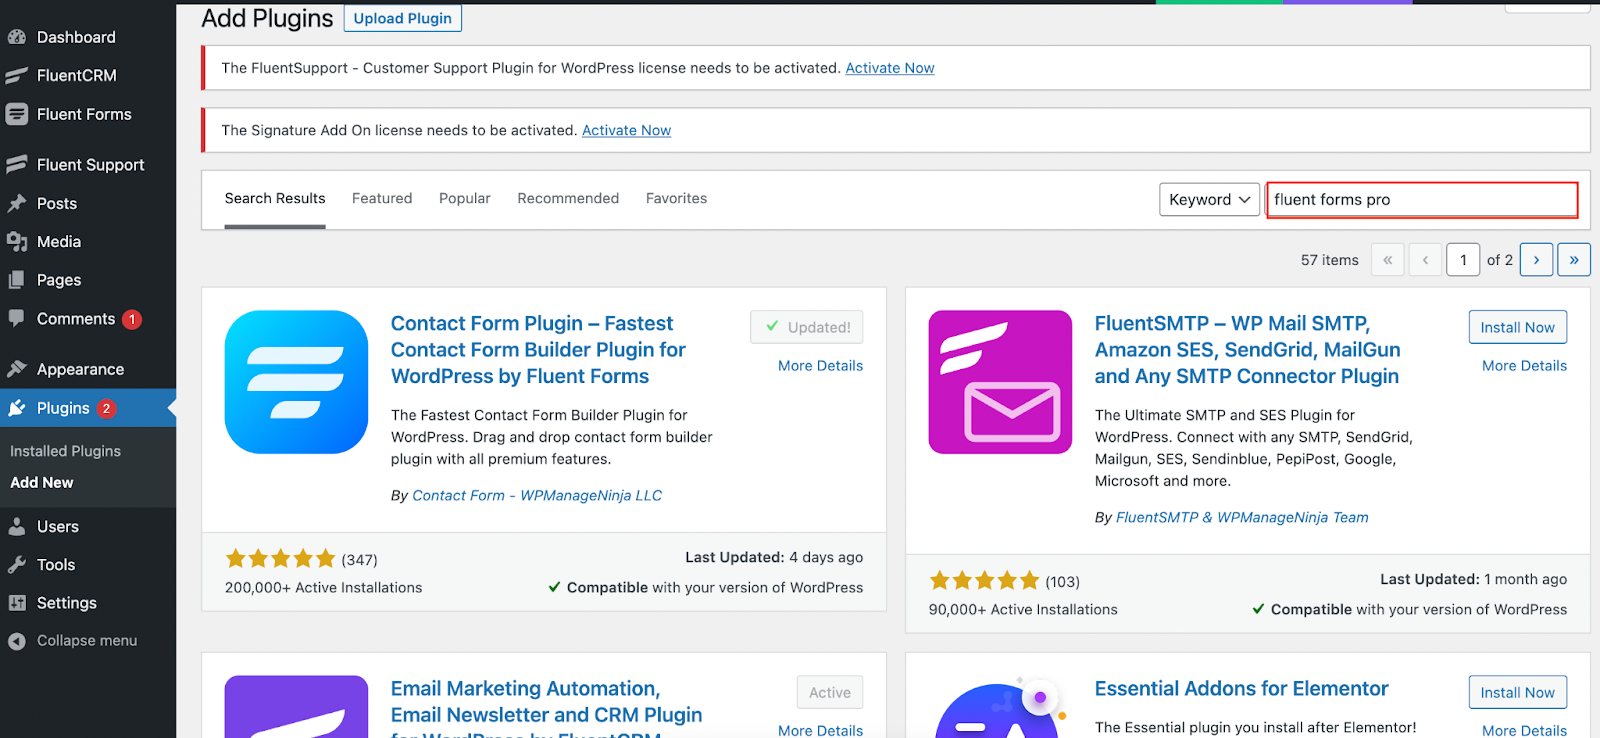The image size is (1600, 738).
Task: Open Essential Addons for Elementor title
Action: click(x=1241, y=689)
